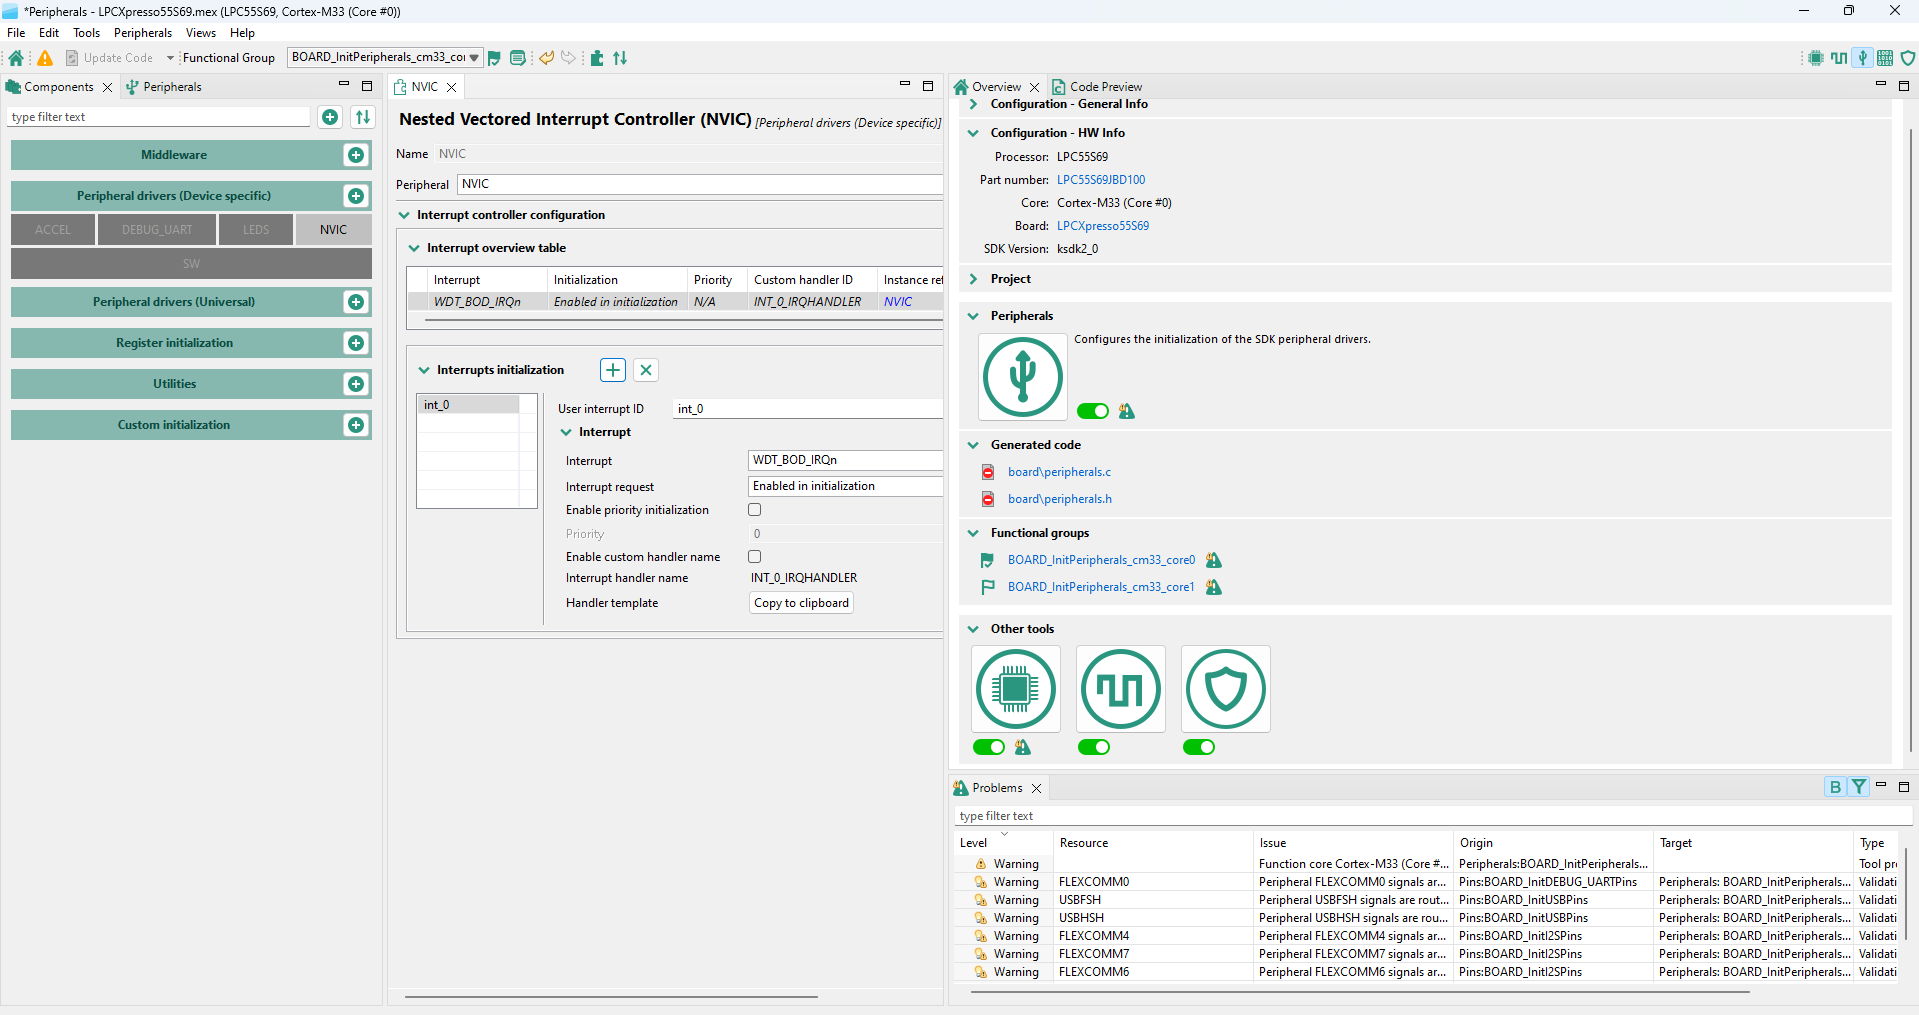Click the B icon in the Problems toolbar

1835,787
